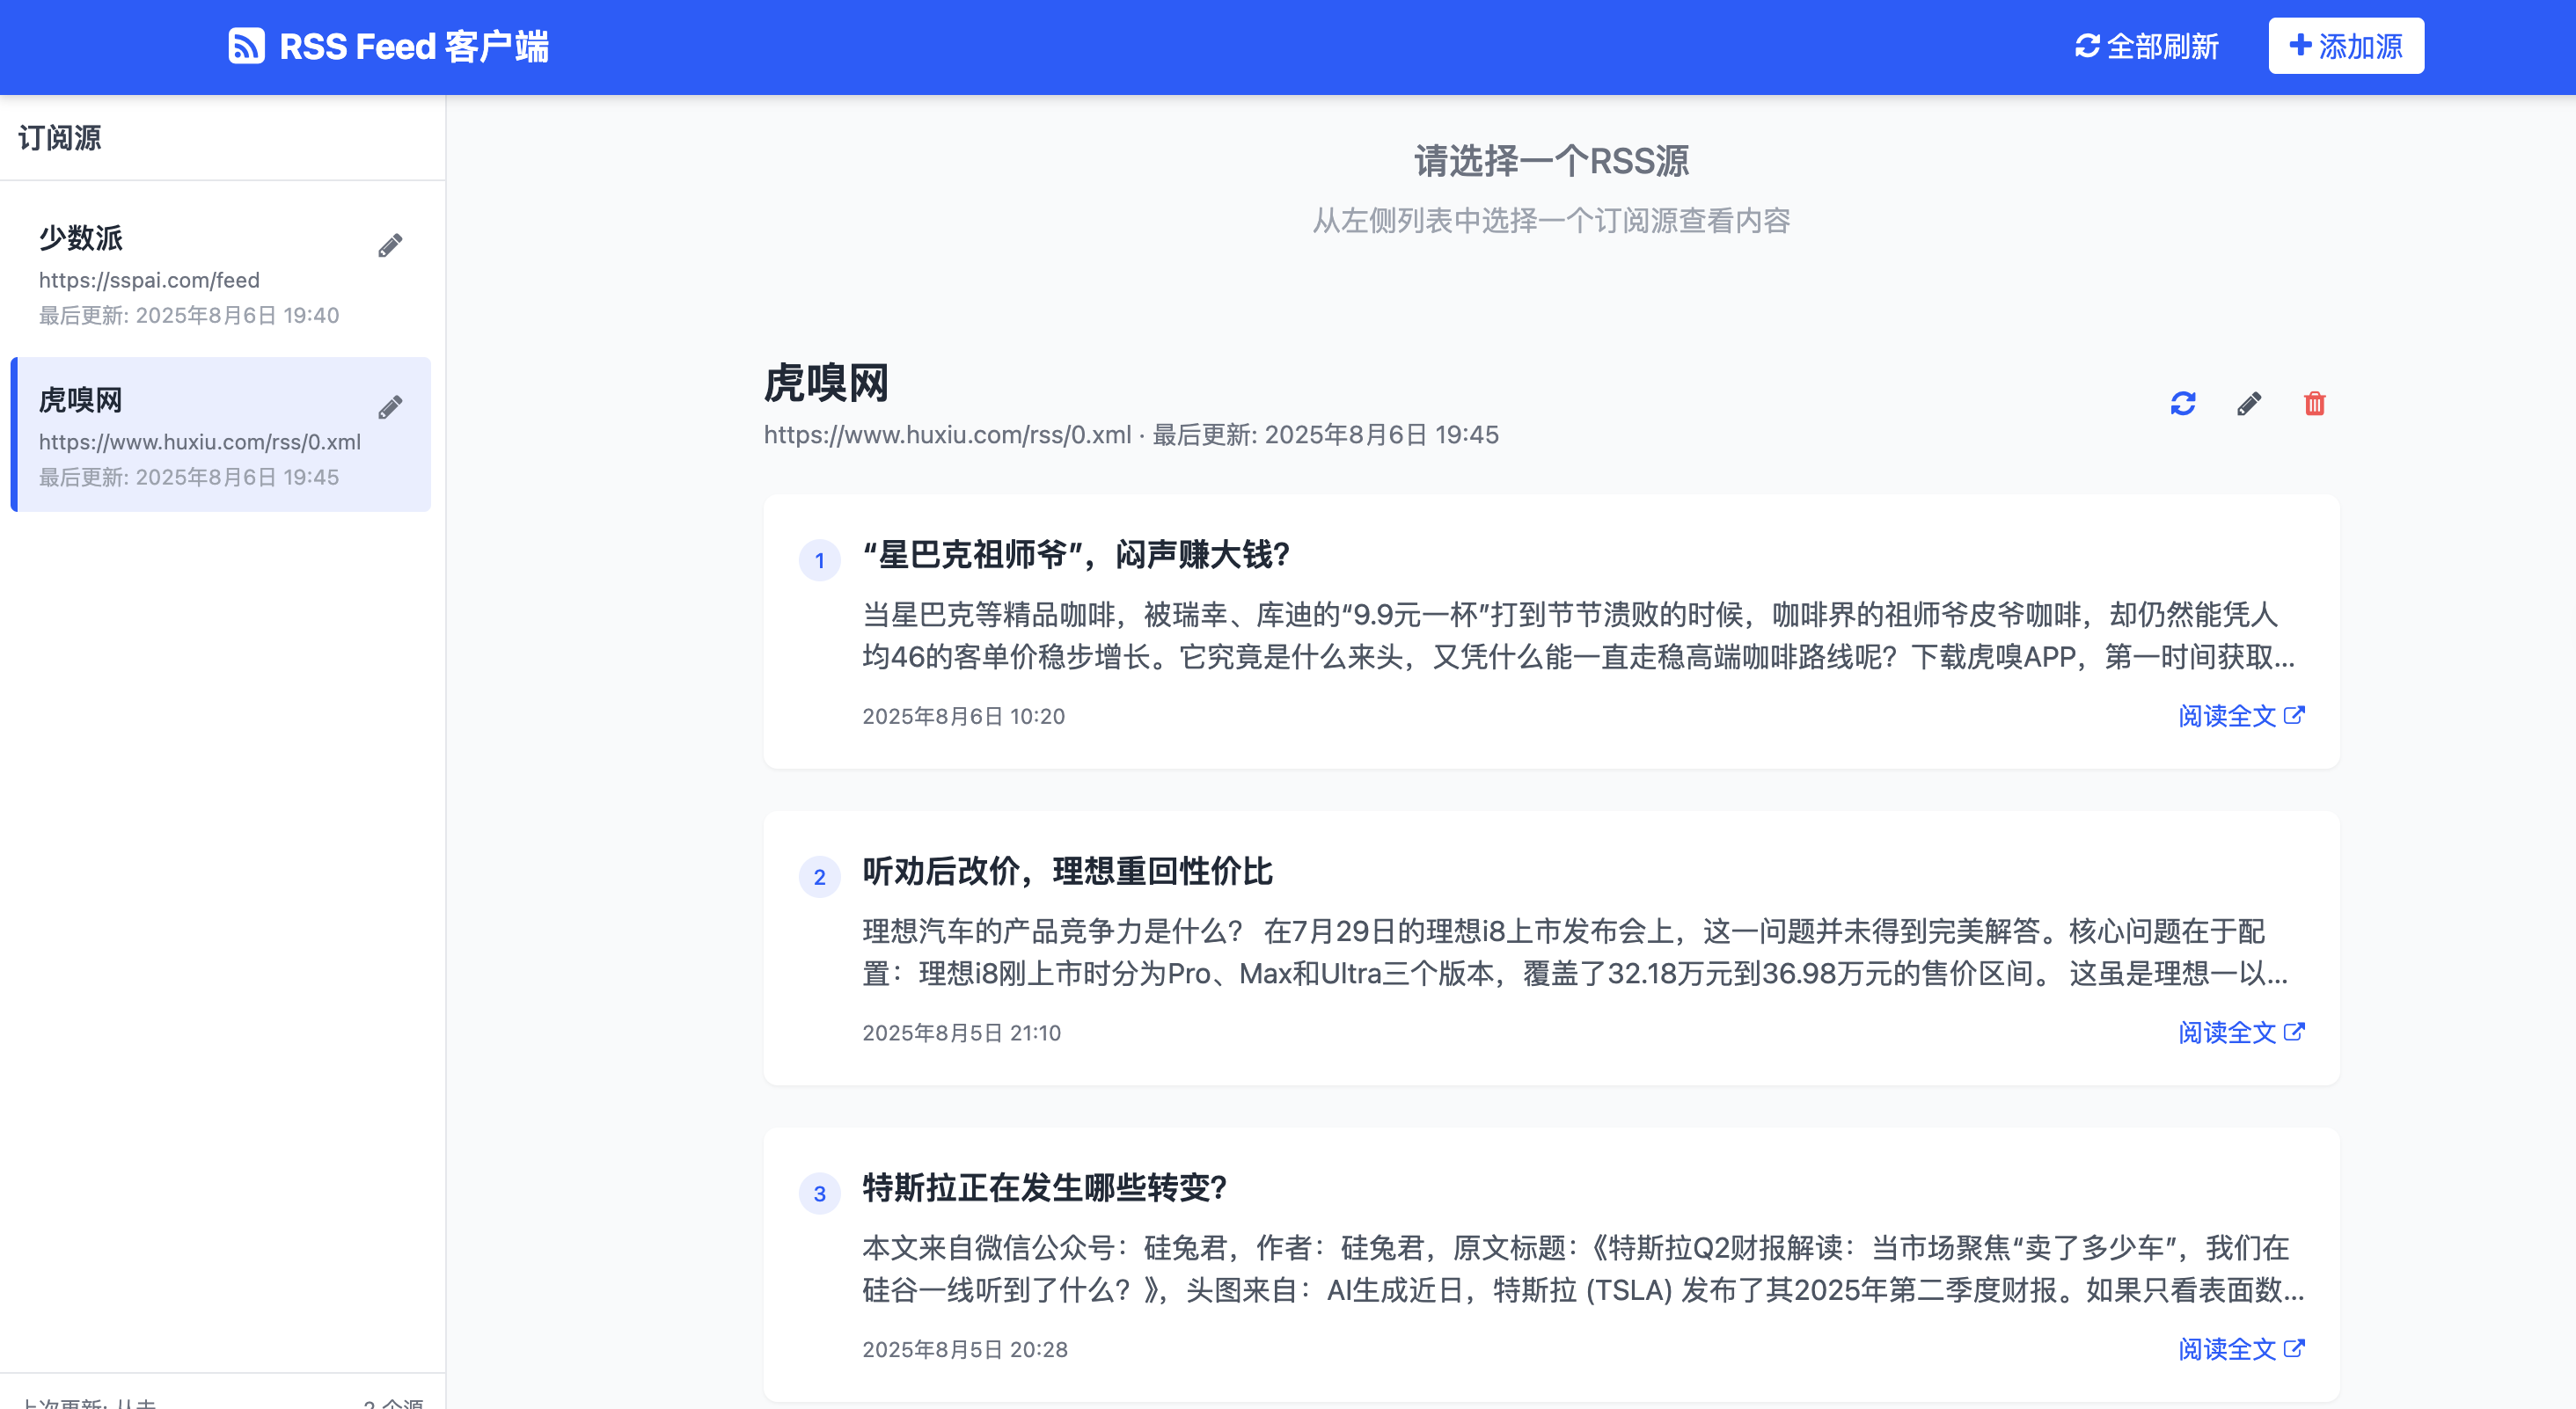Screen dimensions: 2576x1409
Task: Click article title “星巴克祖师爷”，闷声赚大钱？
Action: click(x=1076, y=555)
